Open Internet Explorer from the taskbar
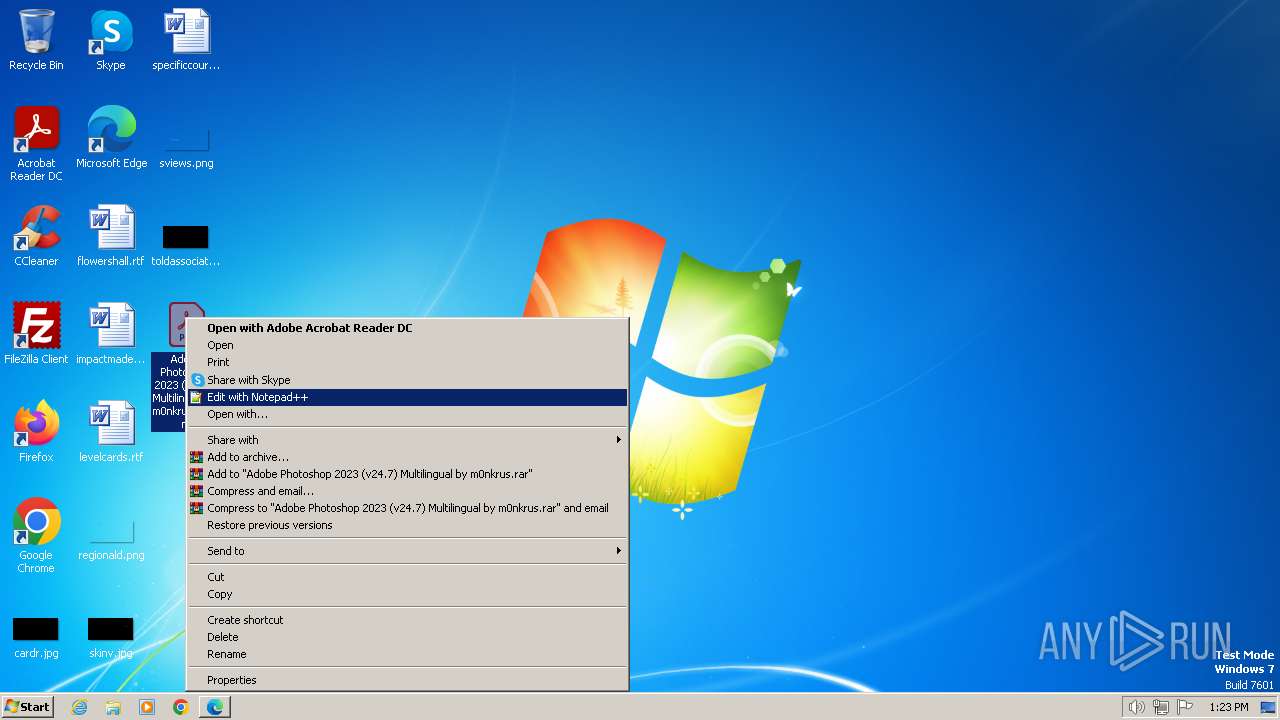The image size is (1280, 720). (79, 707)
